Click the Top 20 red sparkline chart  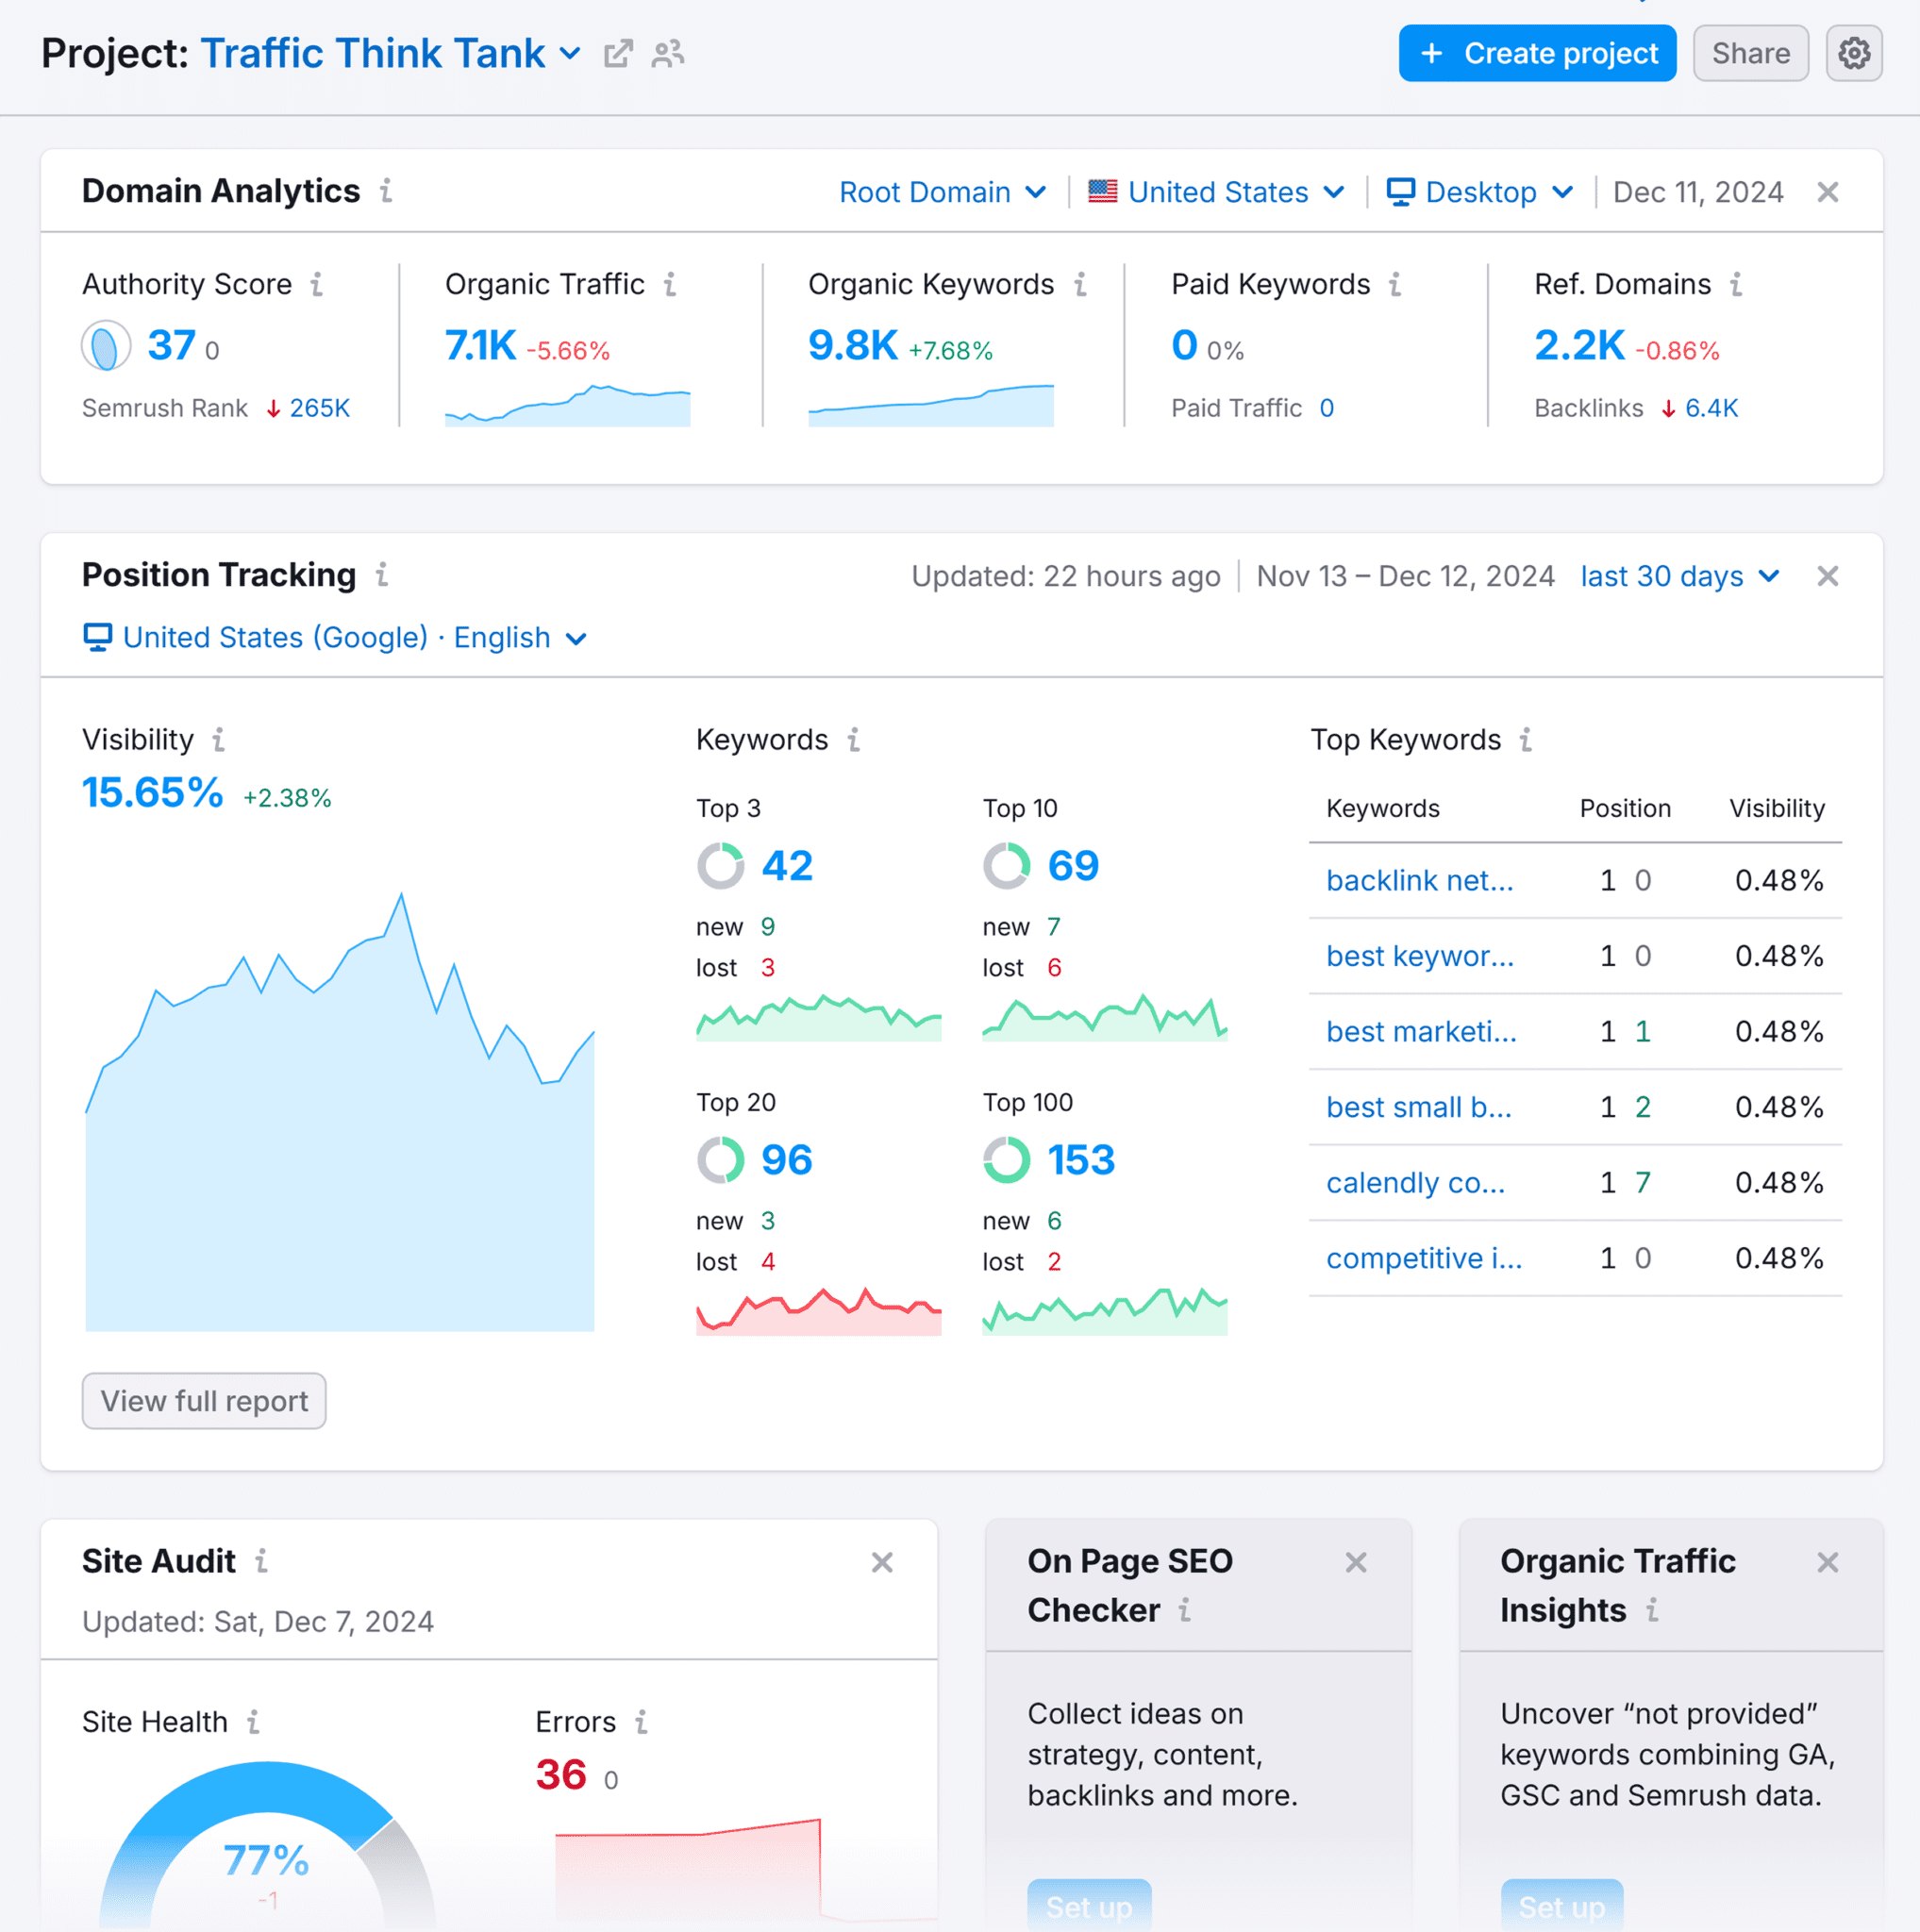(818, 1311)
